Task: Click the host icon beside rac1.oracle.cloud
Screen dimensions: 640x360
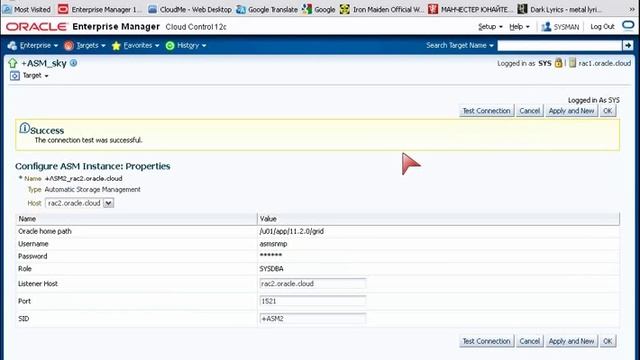Action: [573, 63]
